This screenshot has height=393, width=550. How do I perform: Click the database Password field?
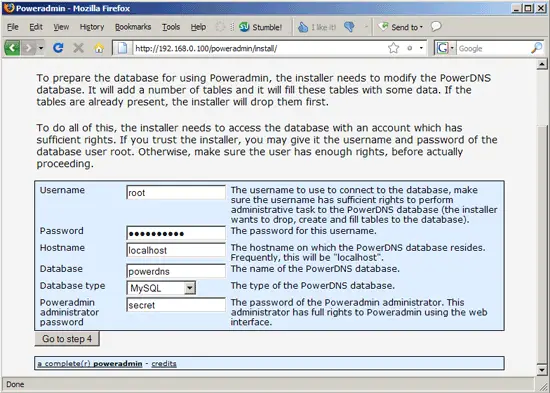[176, 233]
